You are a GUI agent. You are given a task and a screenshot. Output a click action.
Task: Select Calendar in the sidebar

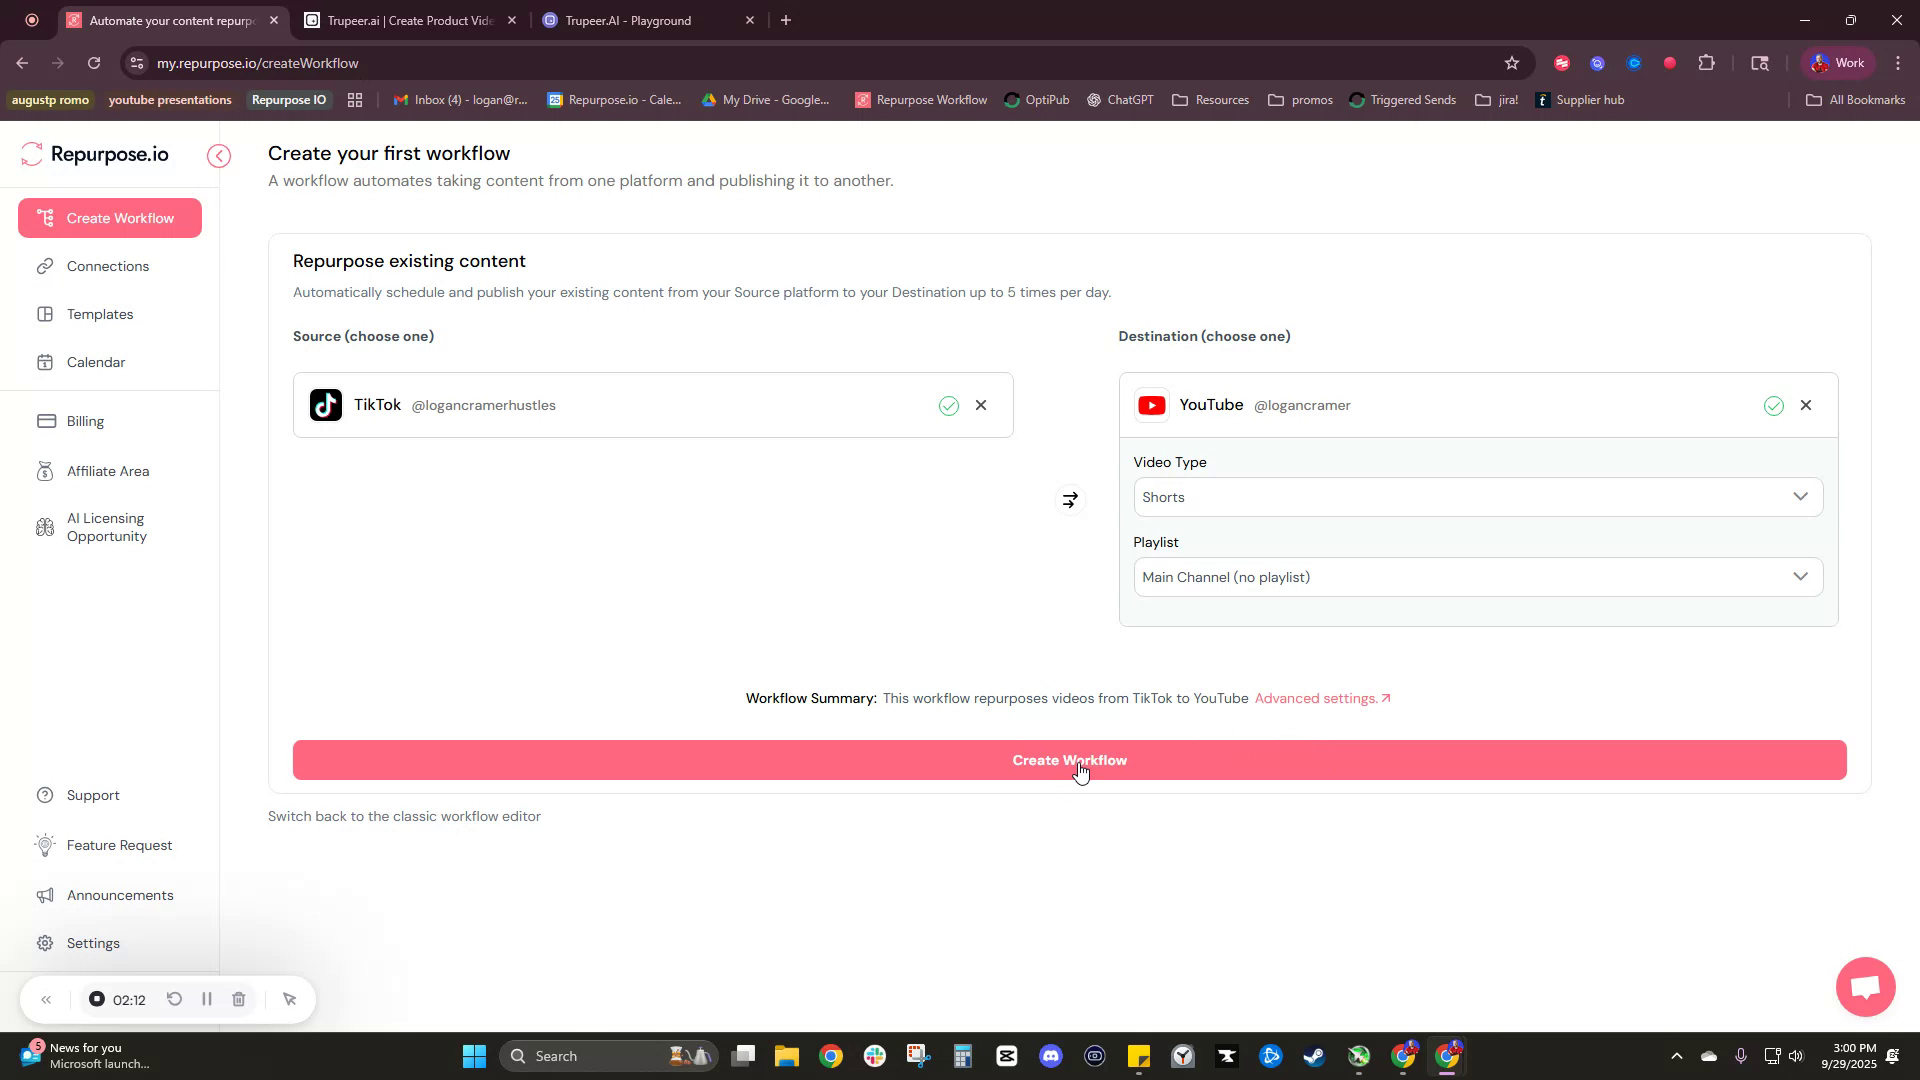click(x=95, y=362)
